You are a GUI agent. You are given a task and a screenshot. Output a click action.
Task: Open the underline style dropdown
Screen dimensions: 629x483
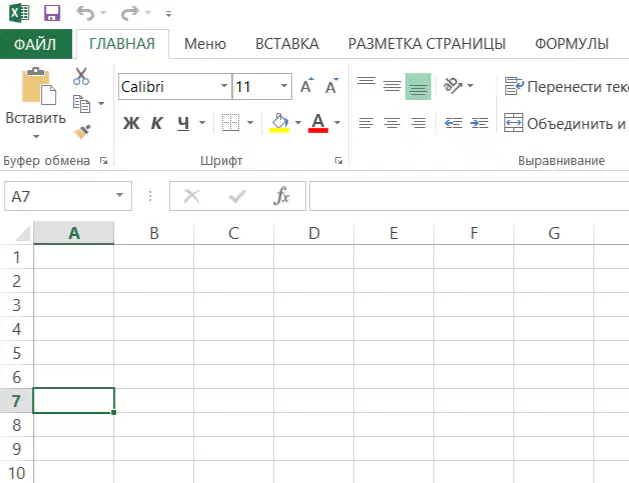tap(202, 122)
